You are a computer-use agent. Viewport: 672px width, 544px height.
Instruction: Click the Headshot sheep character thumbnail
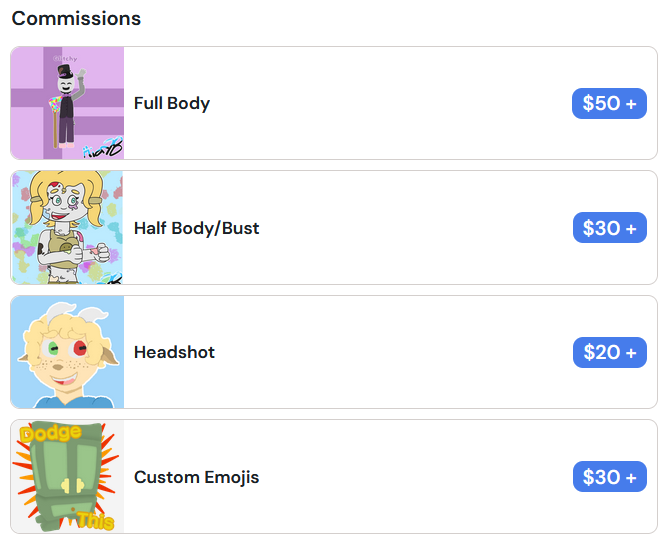pyautogui.click(x=67, y=352)
